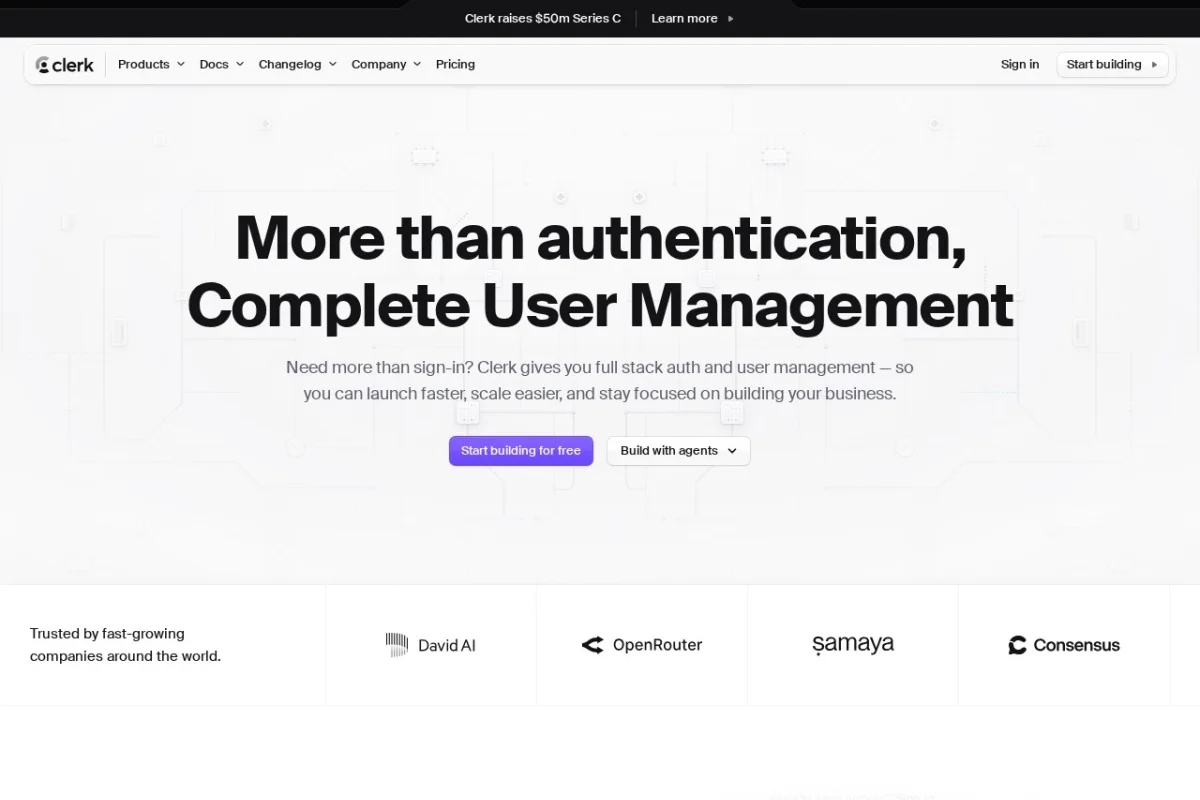Click the 'Need more than sign-in?' paragraph
1200x800 pixels.
click(x=600, y=380)
